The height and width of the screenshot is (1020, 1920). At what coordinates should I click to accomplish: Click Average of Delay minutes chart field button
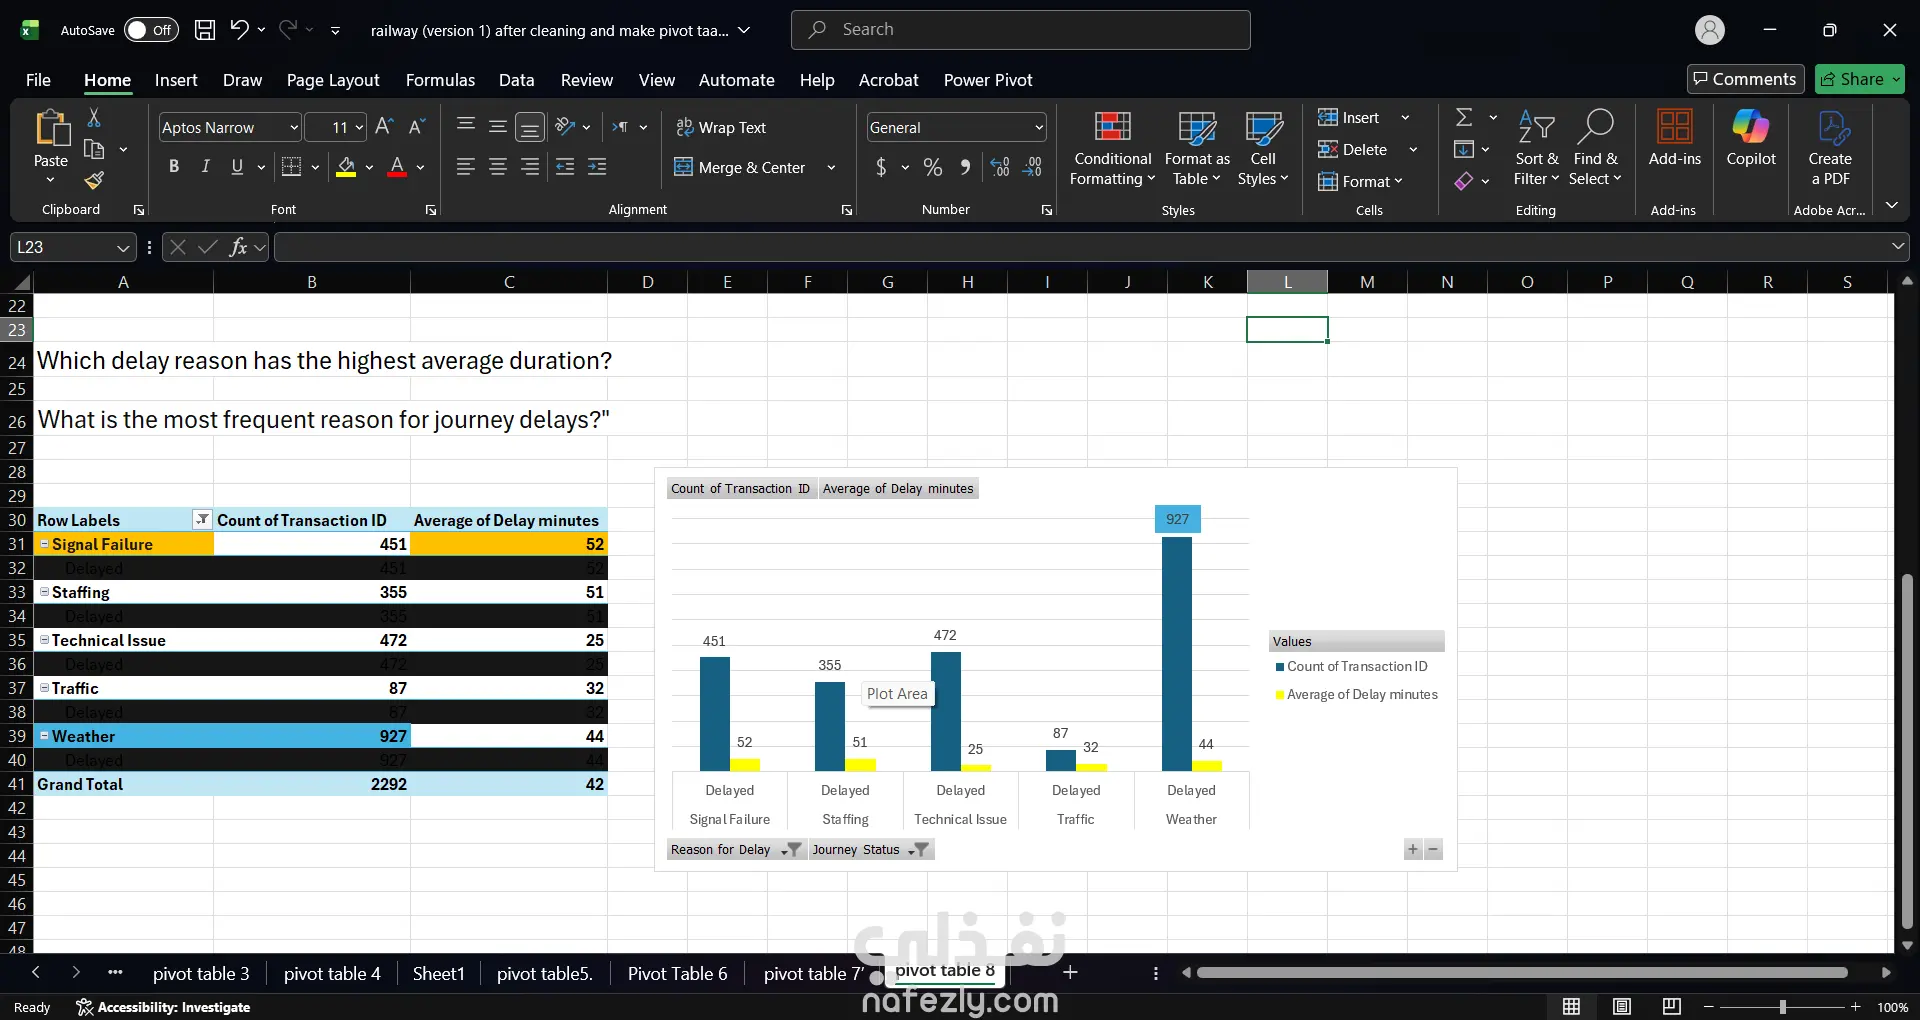(x=898, y=488)
